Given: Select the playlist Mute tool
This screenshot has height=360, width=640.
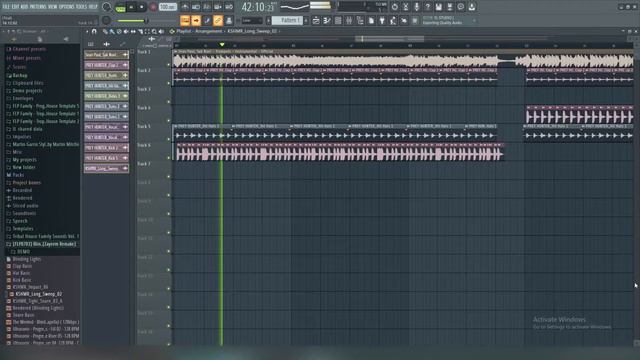Looking at the screenshot, I should (x=126, y=31).
